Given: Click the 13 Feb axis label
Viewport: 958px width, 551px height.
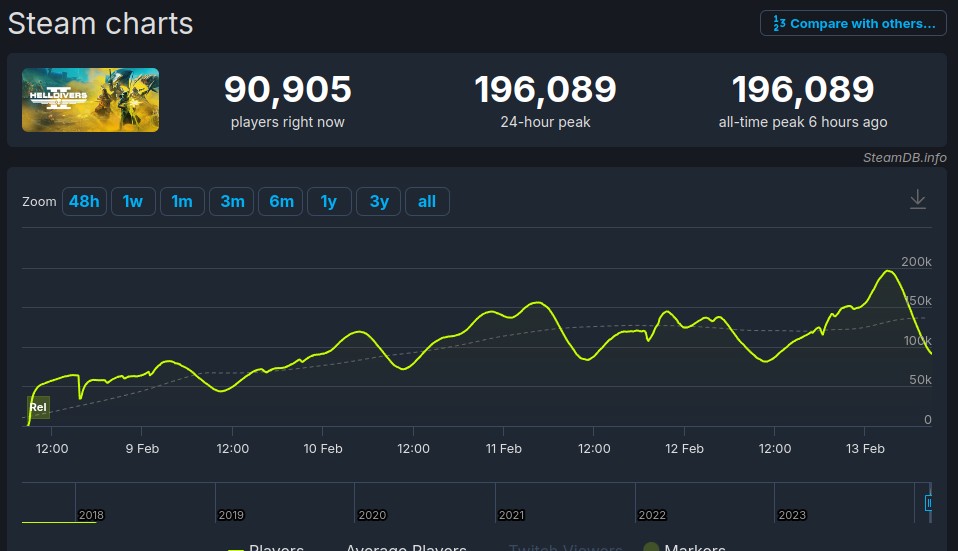Looking at the screenshot, I should pos(865,448).
